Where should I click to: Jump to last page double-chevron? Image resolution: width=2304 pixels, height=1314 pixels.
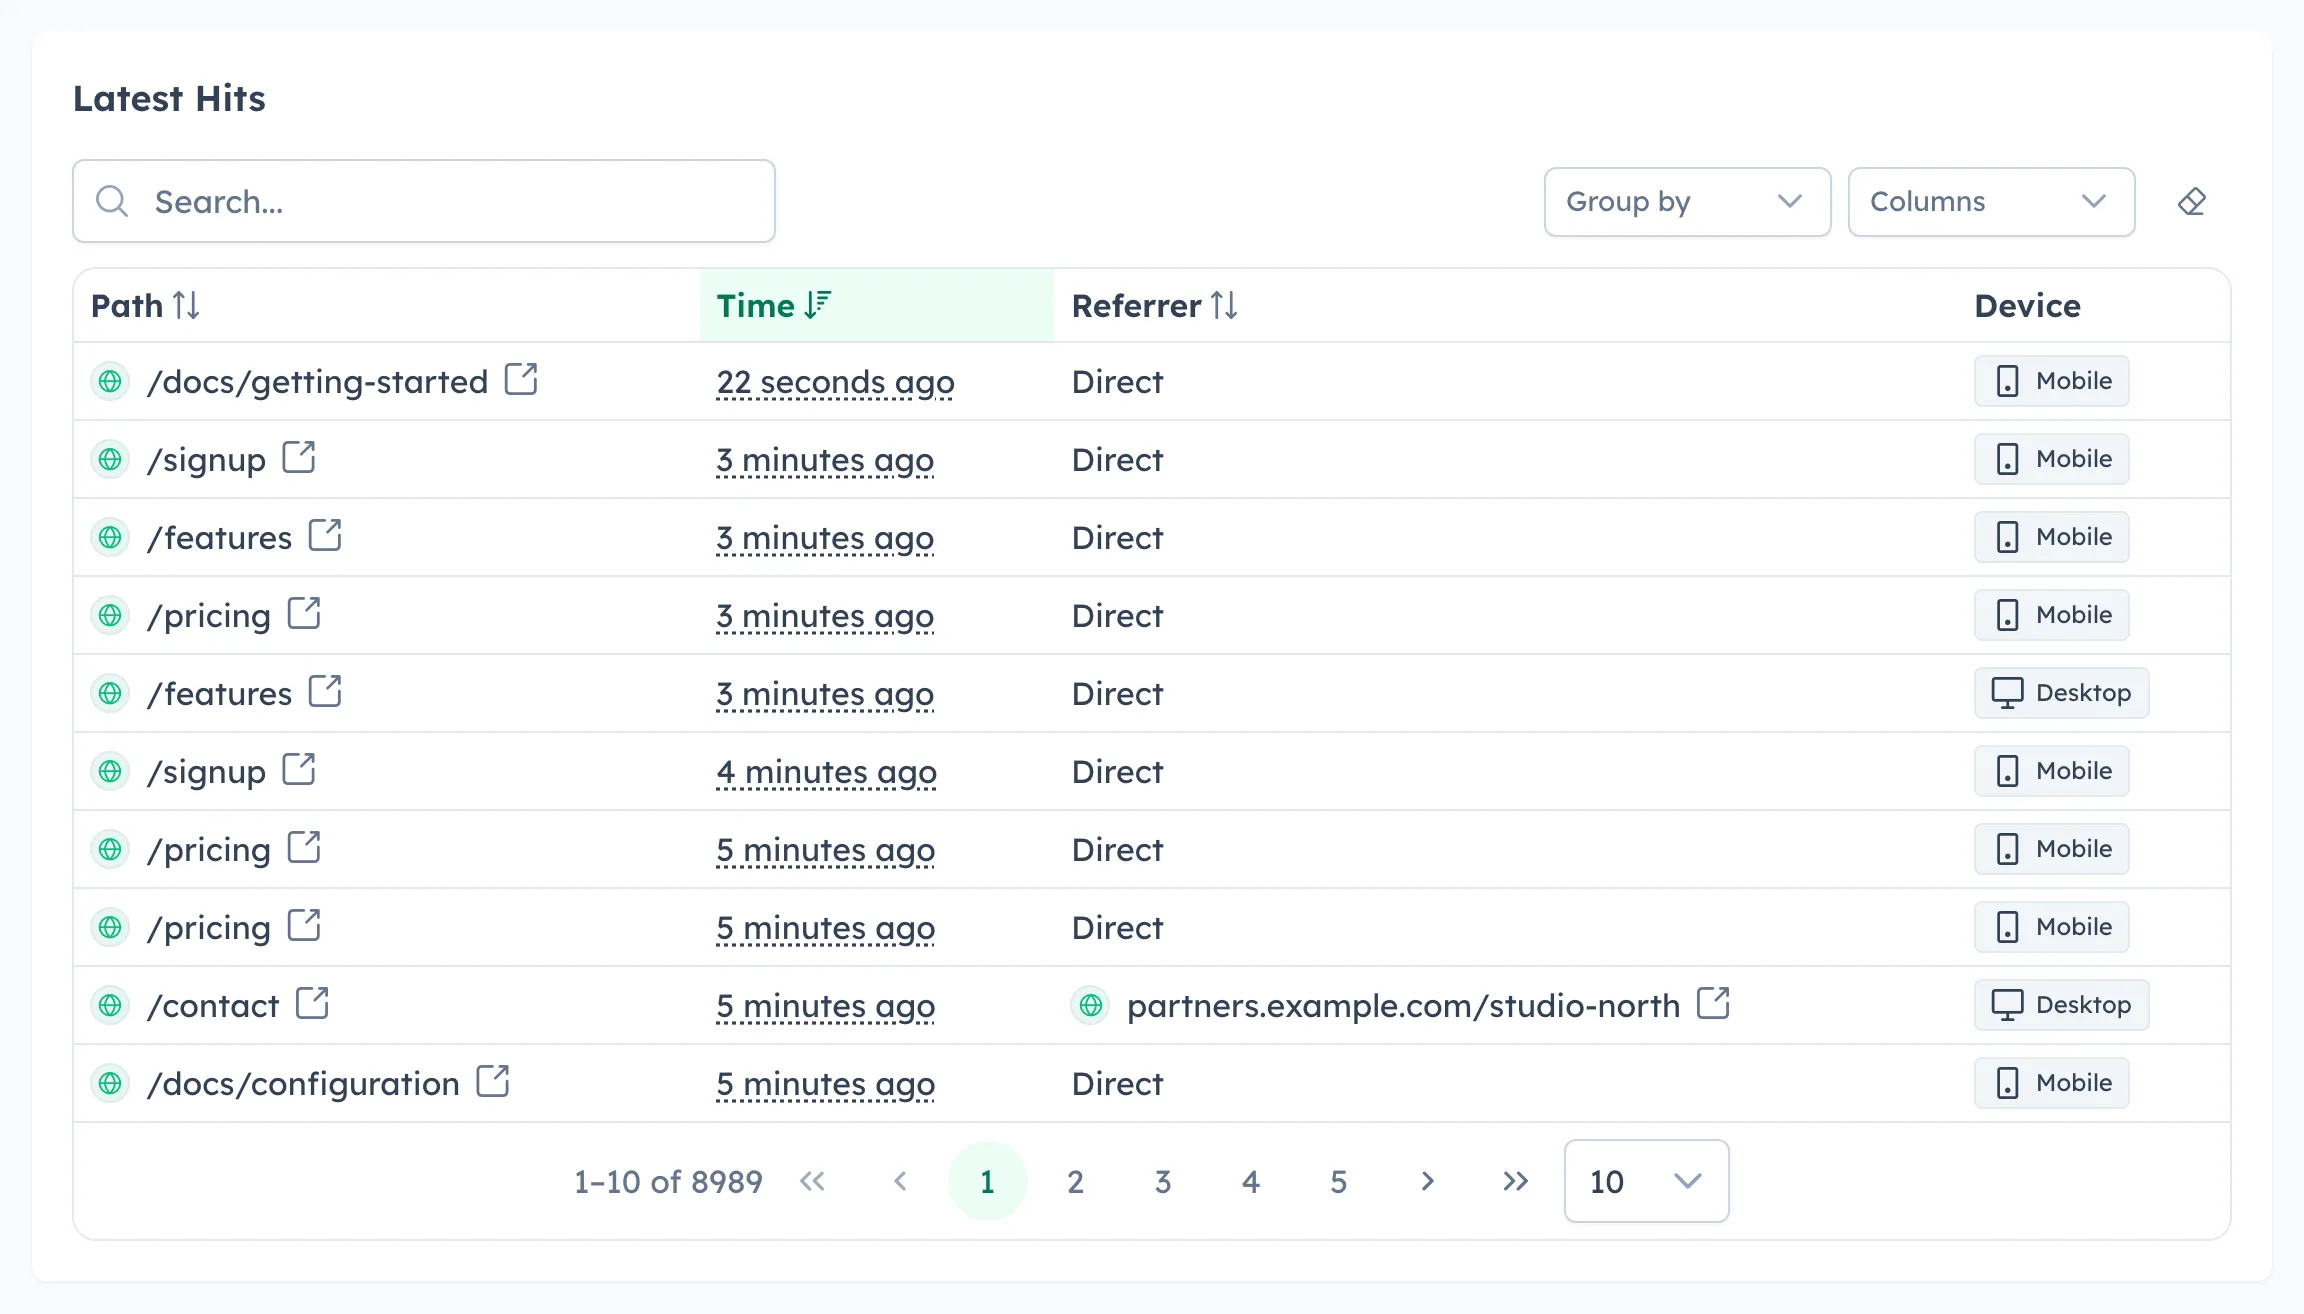1515,1181
